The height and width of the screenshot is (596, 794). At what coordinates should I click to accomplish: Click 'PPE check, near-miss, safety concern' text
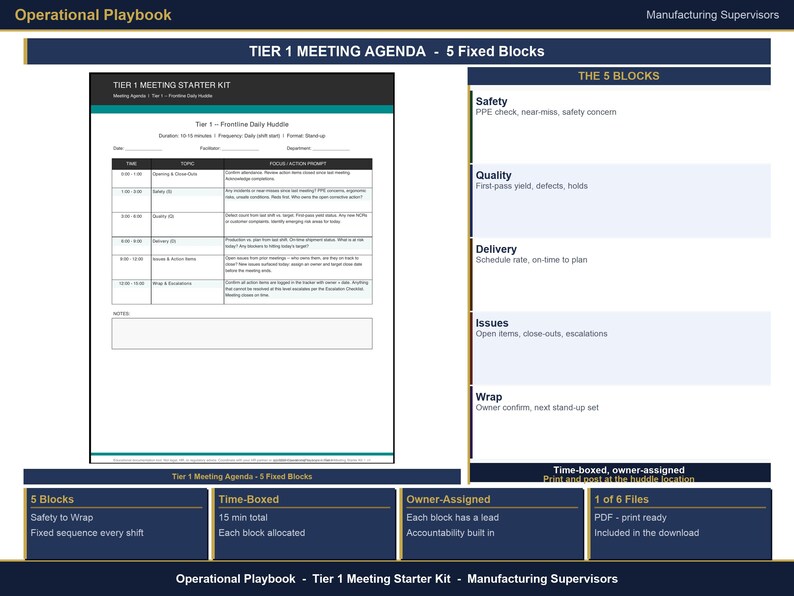coord(546,112)
